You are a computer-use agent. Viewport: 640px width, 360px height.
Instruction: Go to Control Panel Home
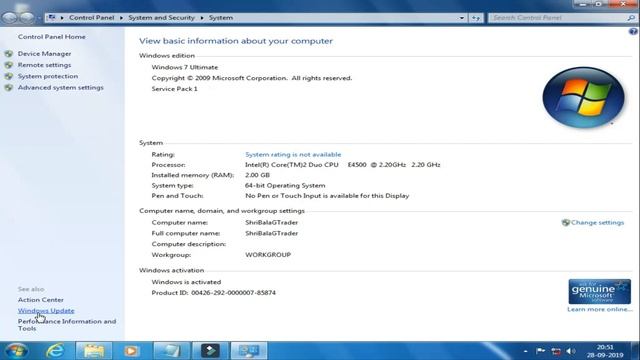point(51,37)
